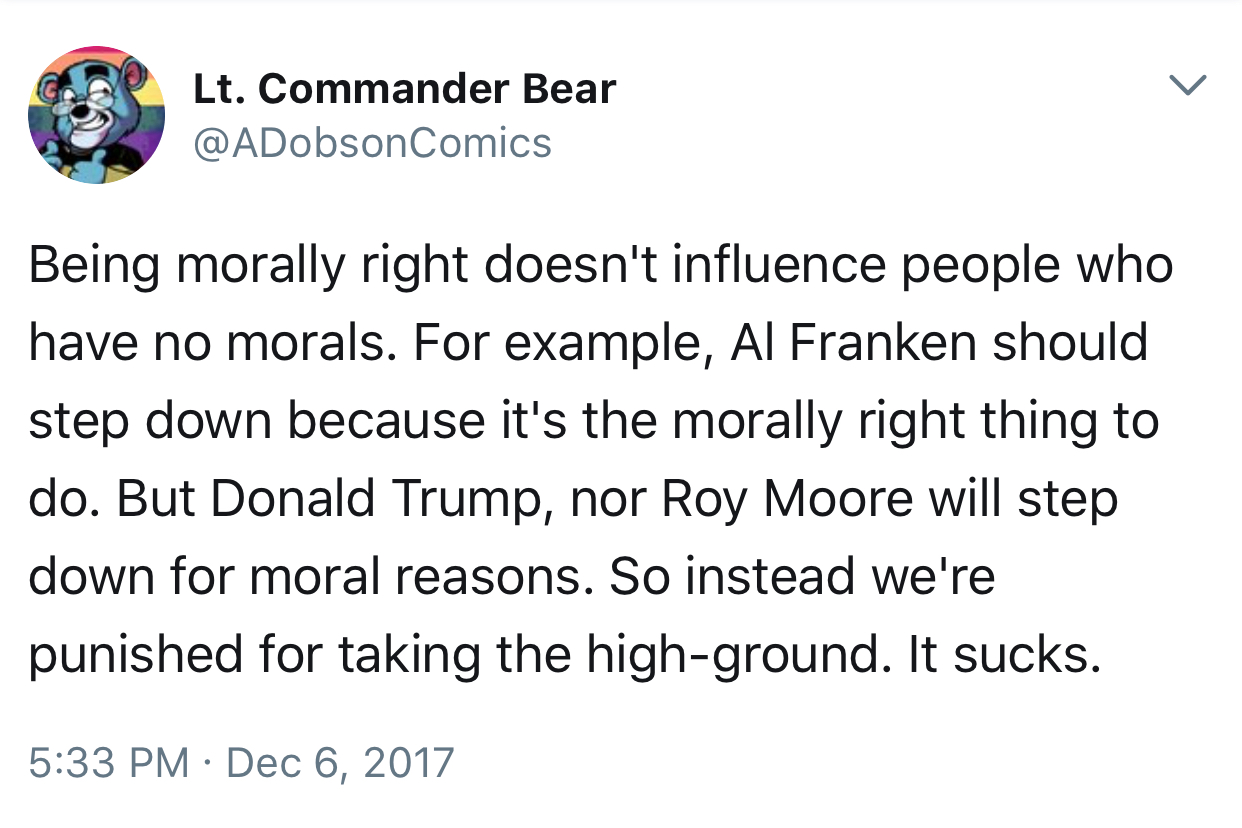
Task: Click the Dec 6, 2017 date
Action: 341,764
